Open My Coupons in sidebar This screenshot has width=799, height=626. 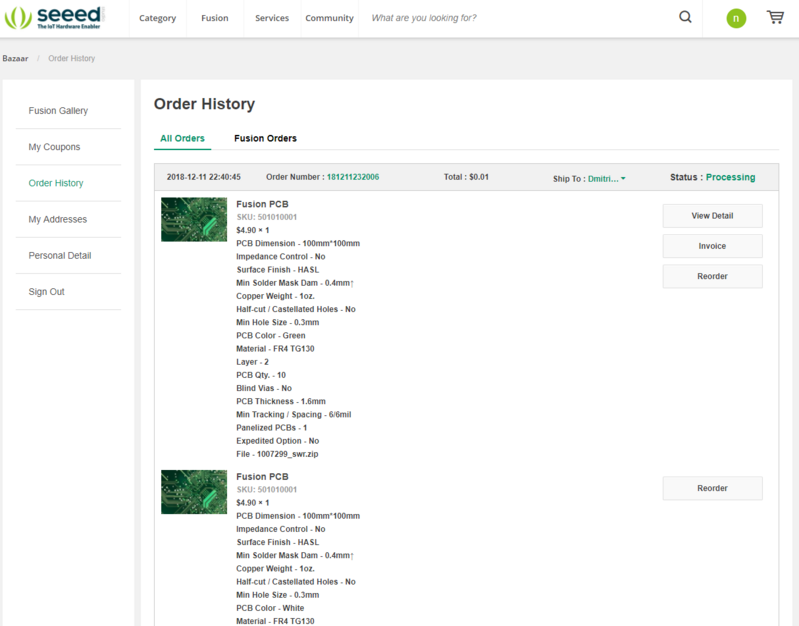pyautogui.click(x=54, y=147)
